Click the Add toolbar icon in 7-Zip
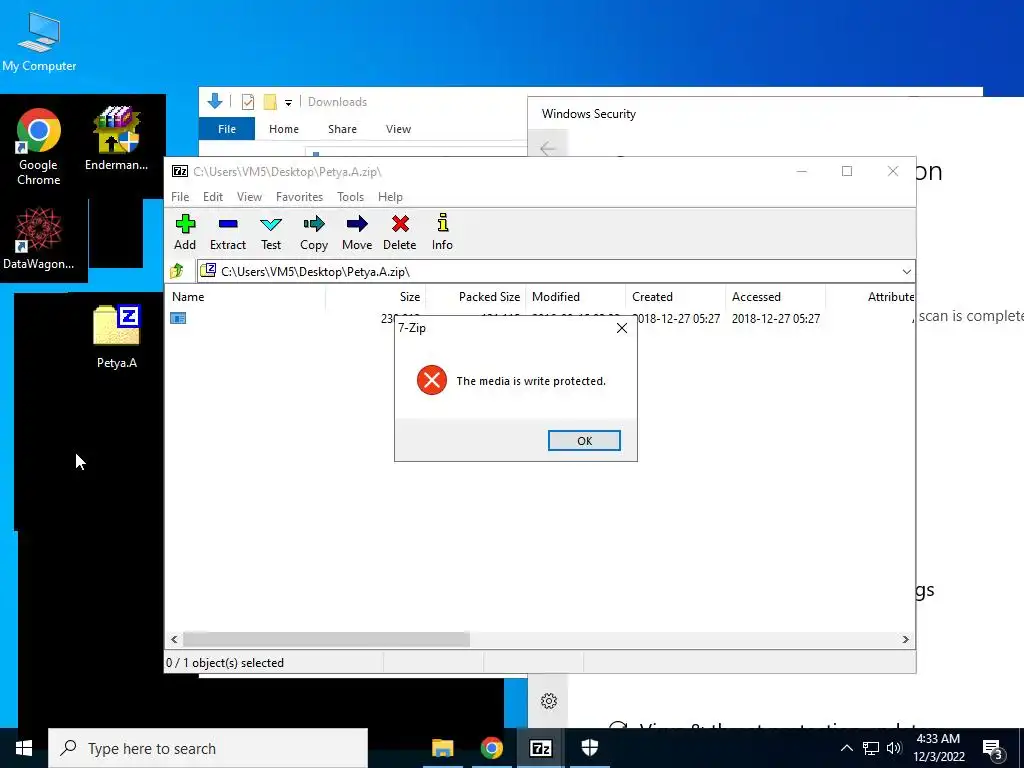Image resolution: width=1024 pixels, height=768 pixels. pos(185,232)
